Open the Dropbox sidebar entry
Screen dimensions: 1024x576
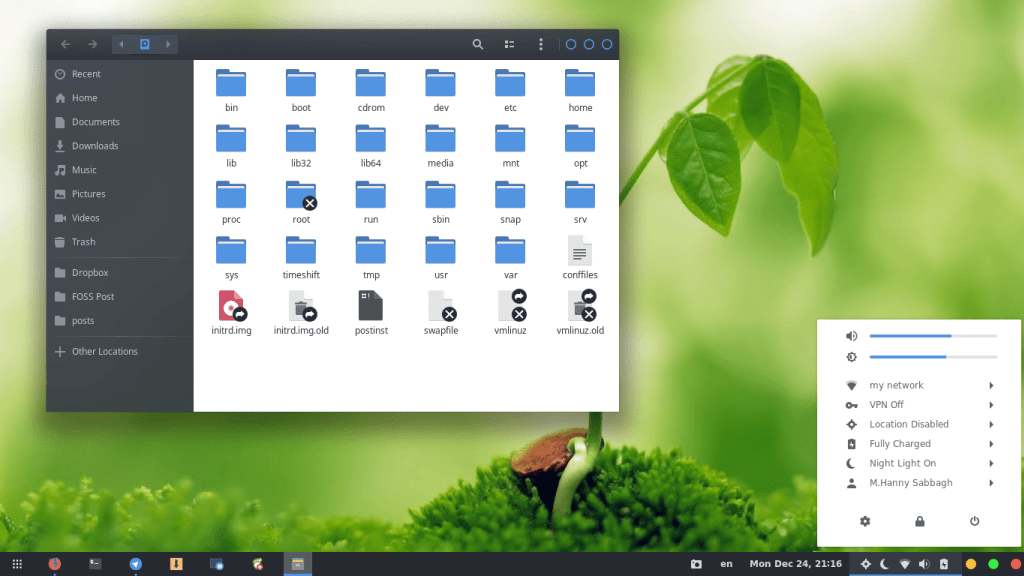click(90, 272)
